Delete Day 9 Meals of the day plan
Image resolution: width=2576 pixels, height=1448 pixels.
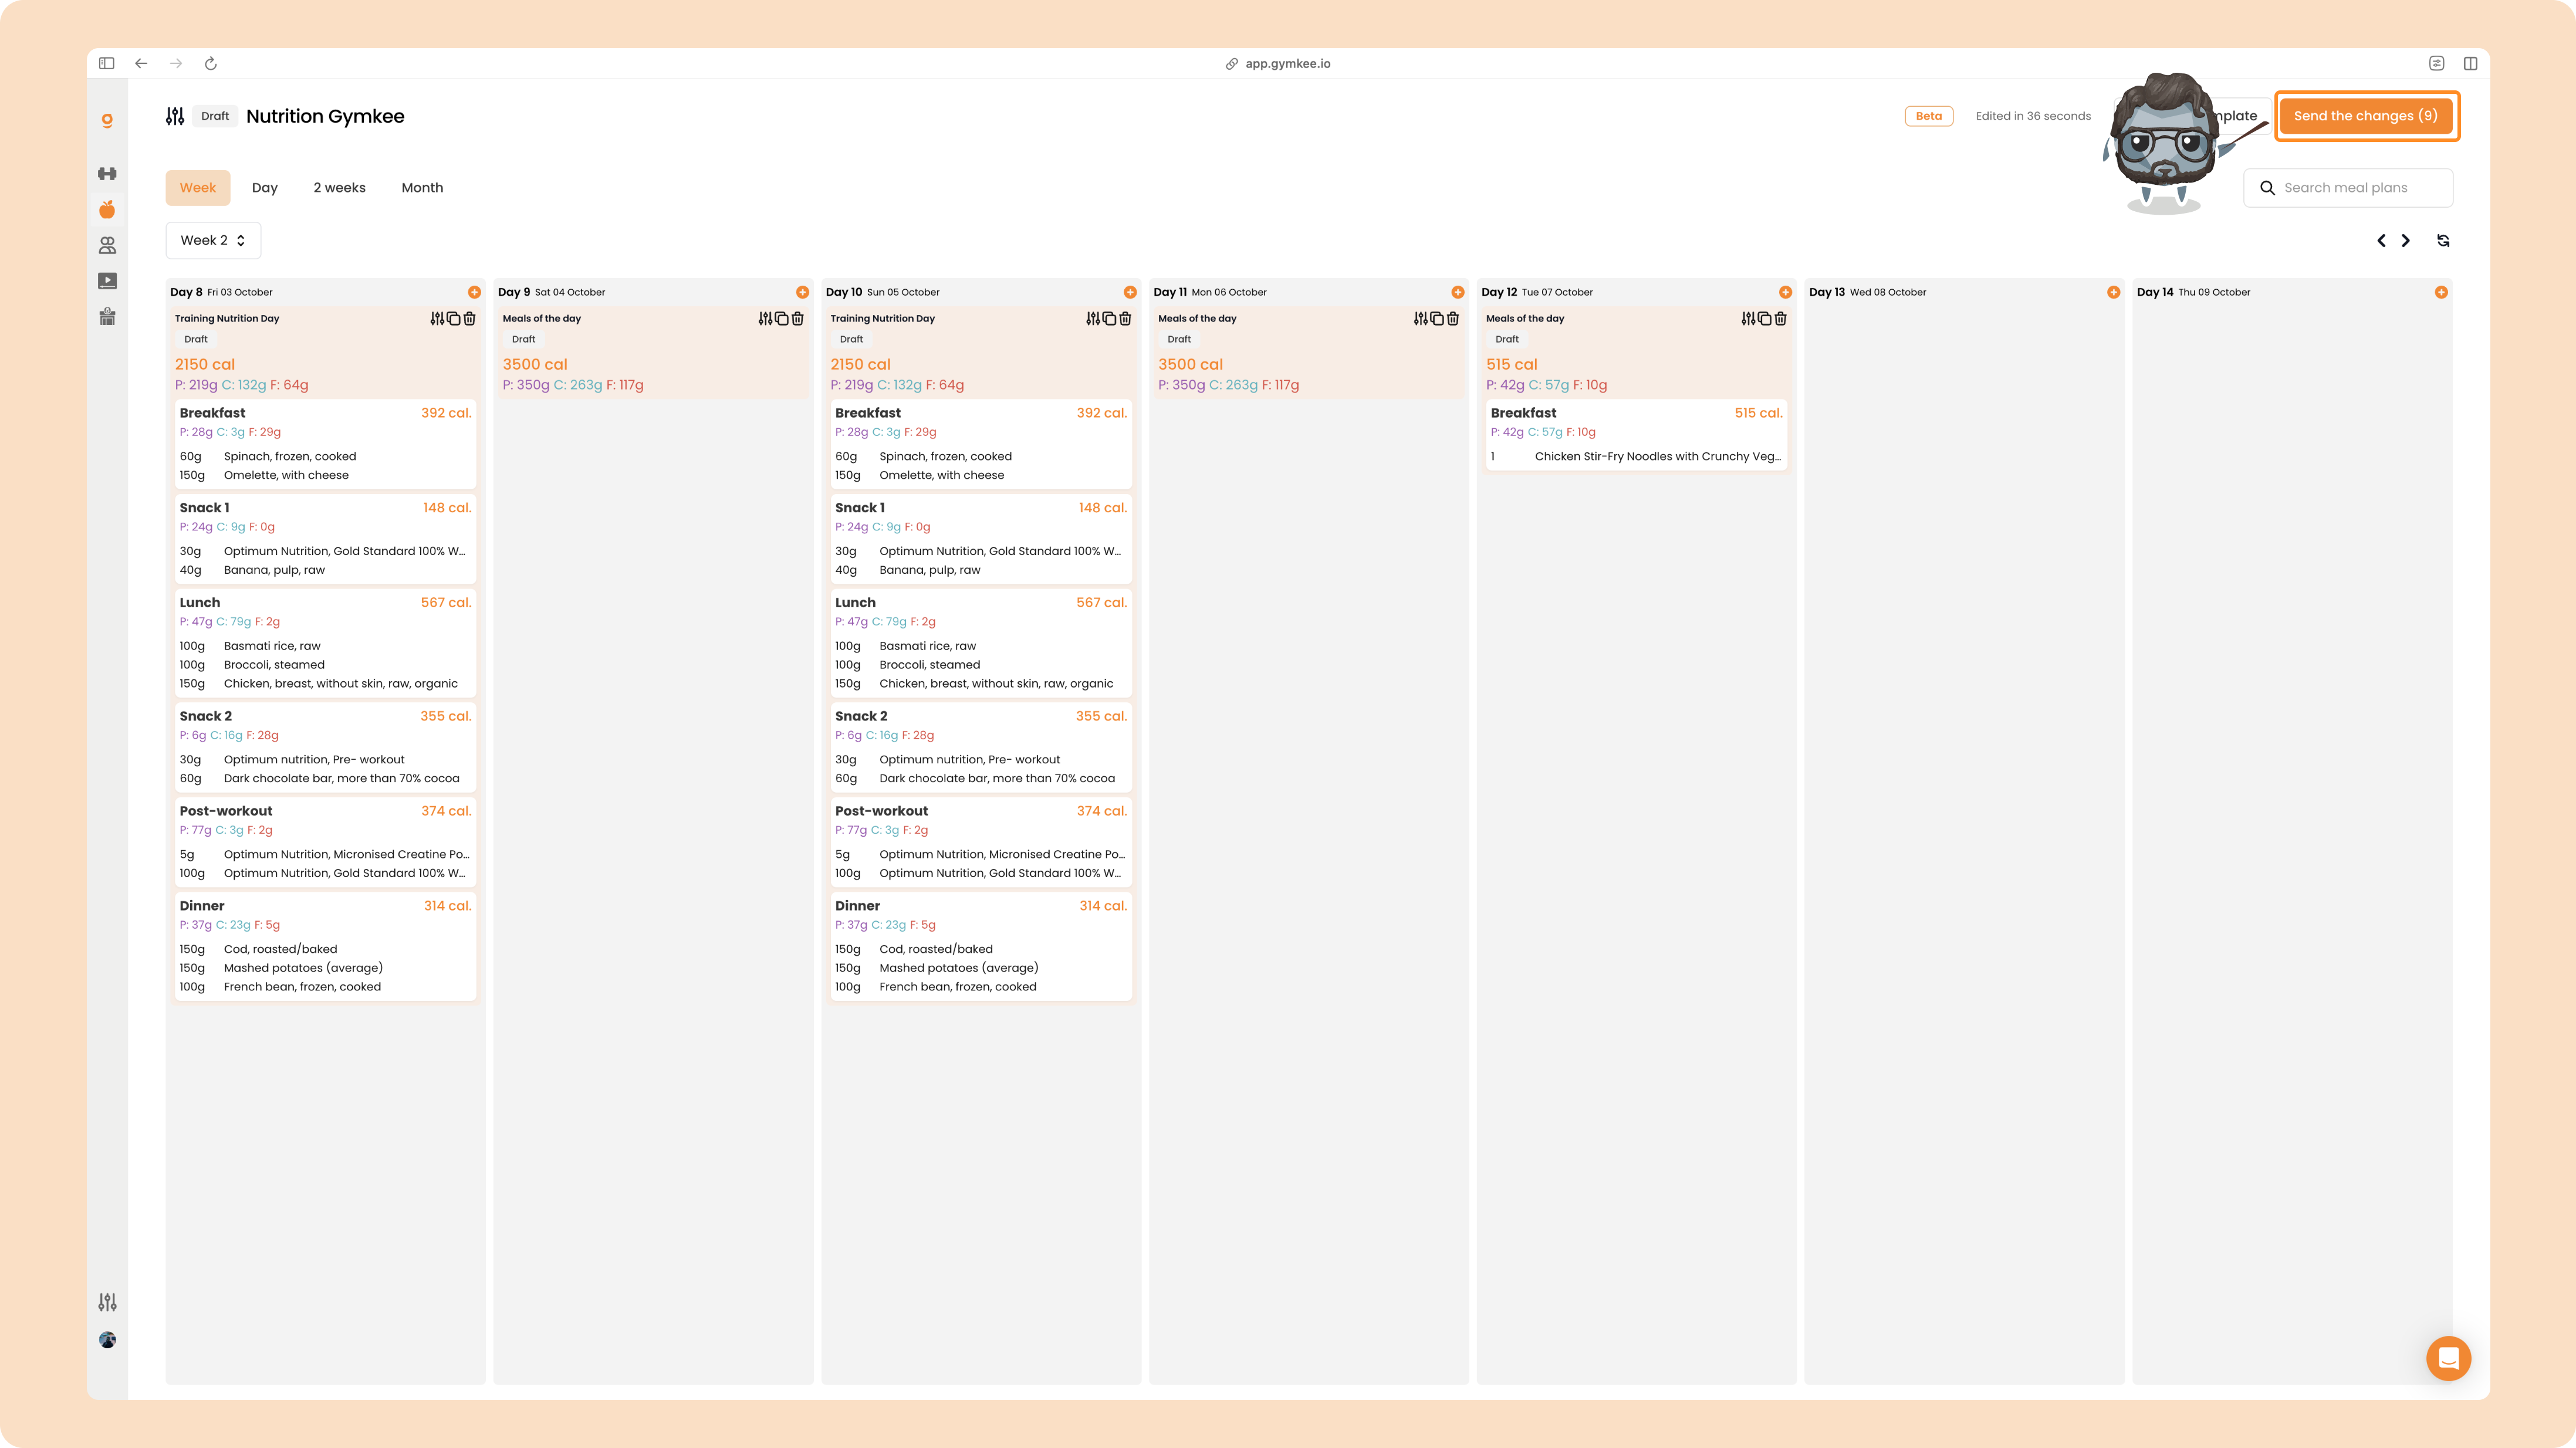tap(797, 319)
